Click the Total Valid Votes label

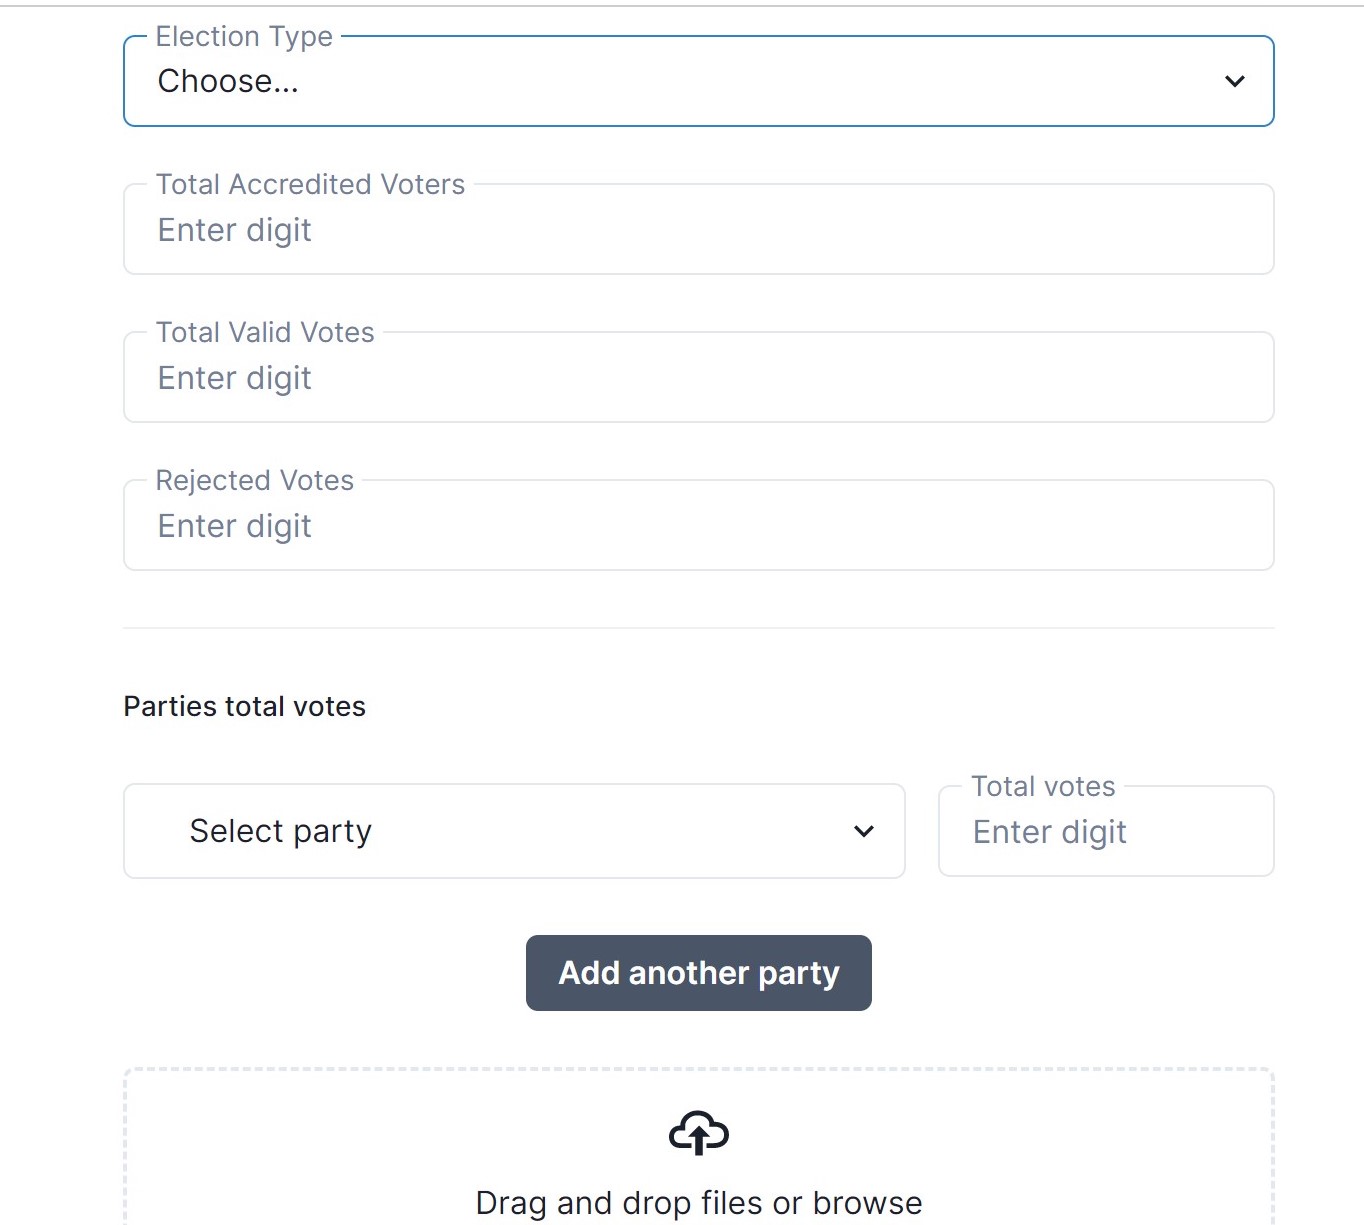(265, 333)
